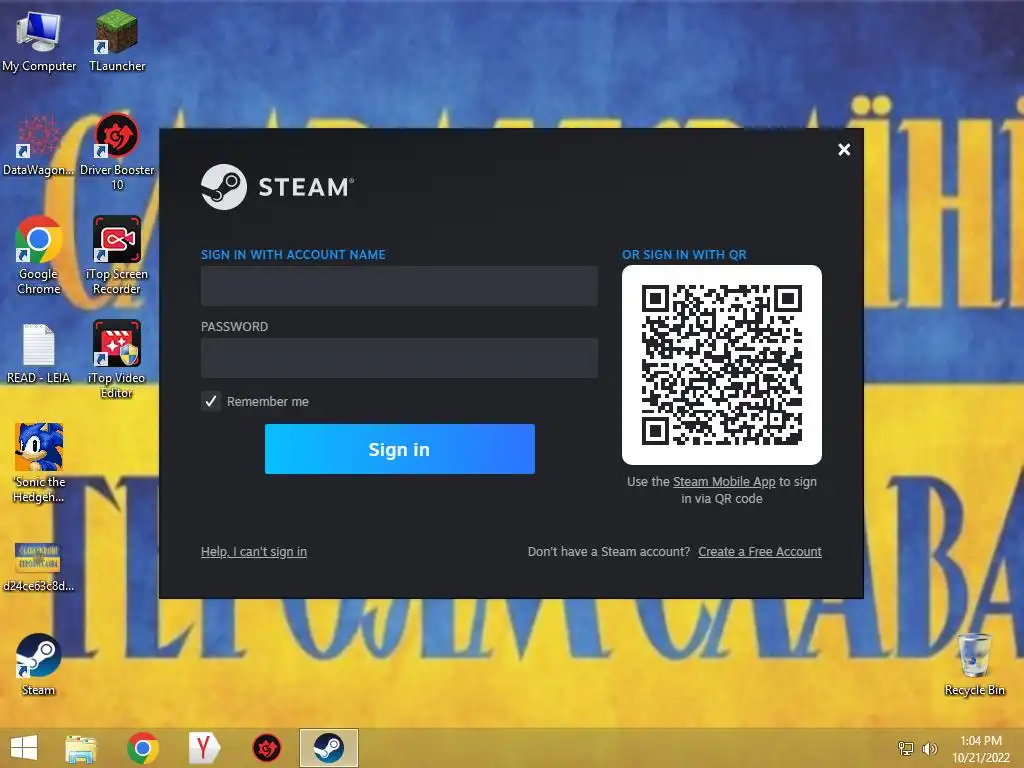This screenshot has width=1024, height=768.
Task: Open the Create a Free Account link
Action: [x=760, y=551]
